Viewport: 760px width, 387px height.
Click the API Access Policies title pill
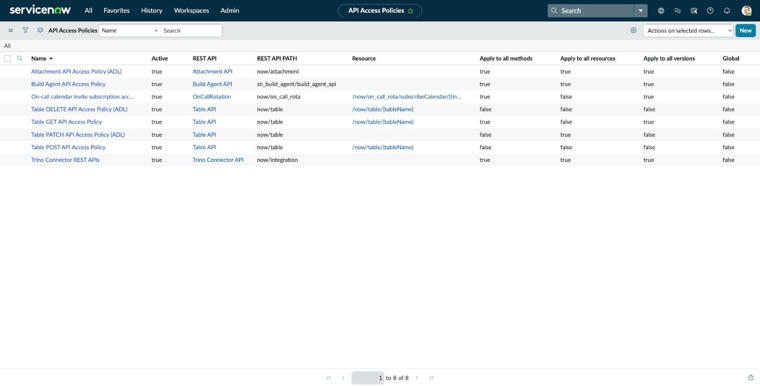point(380,11)
